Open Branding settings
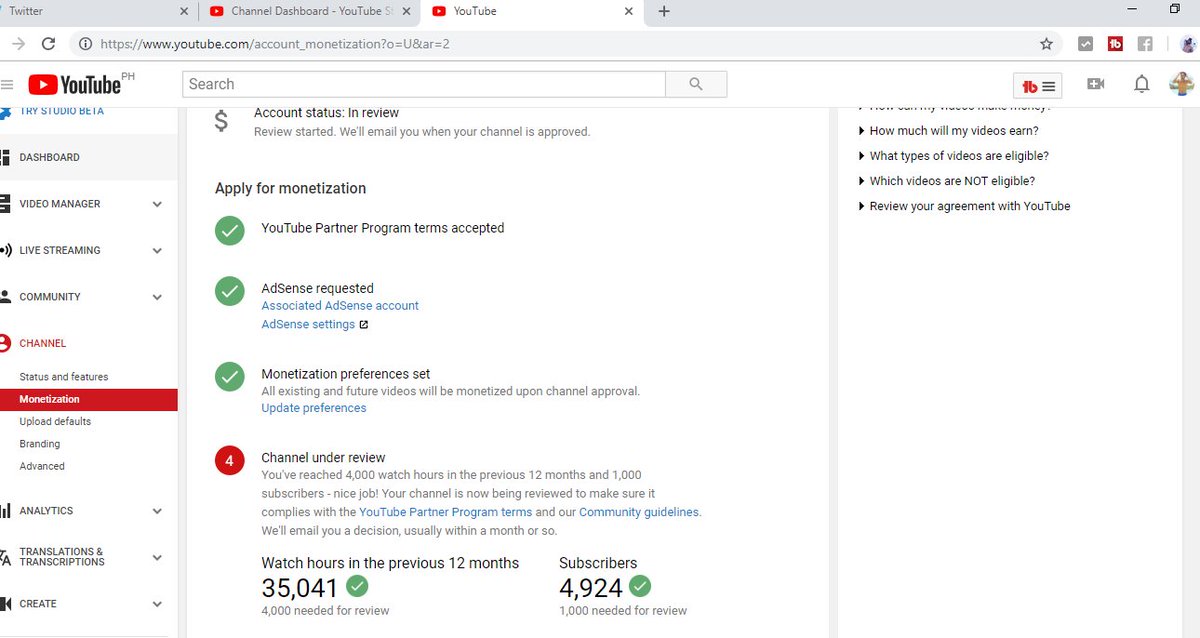Screen dimensions: 1200x638 (40, 444)
